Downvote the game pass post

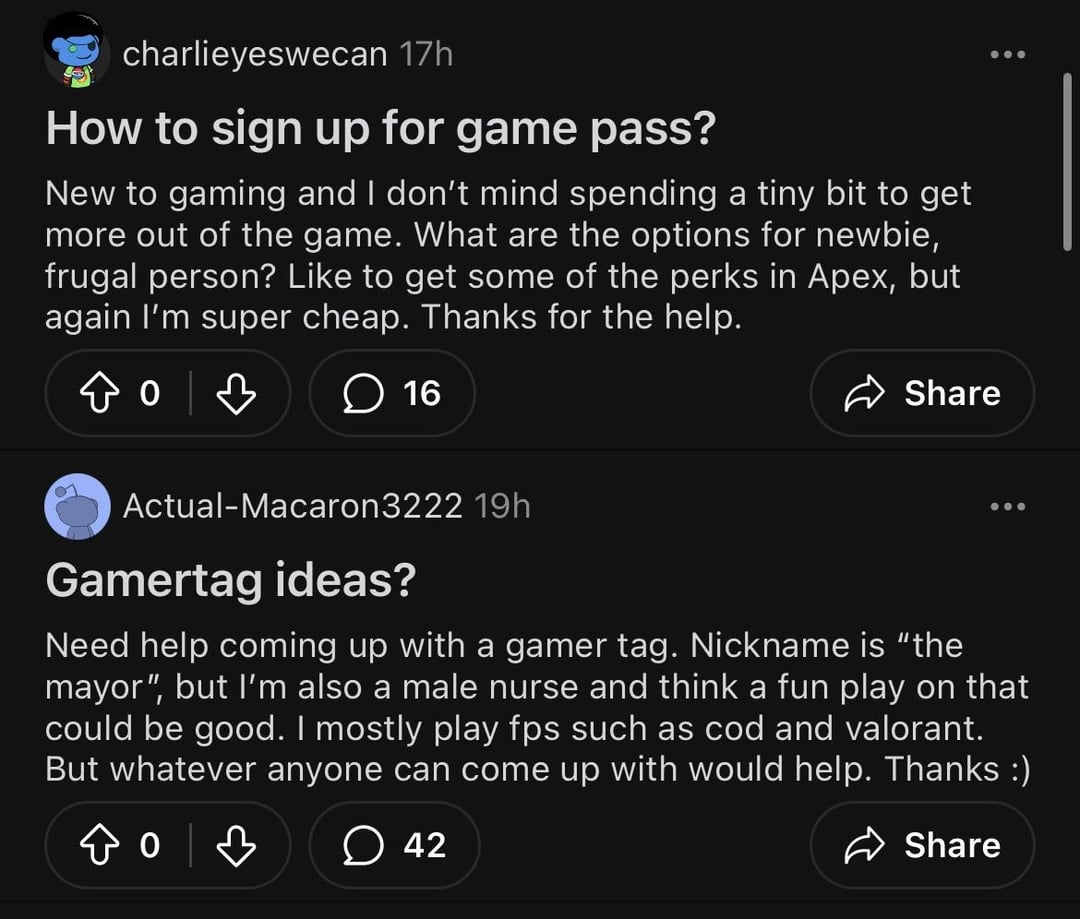237,394
